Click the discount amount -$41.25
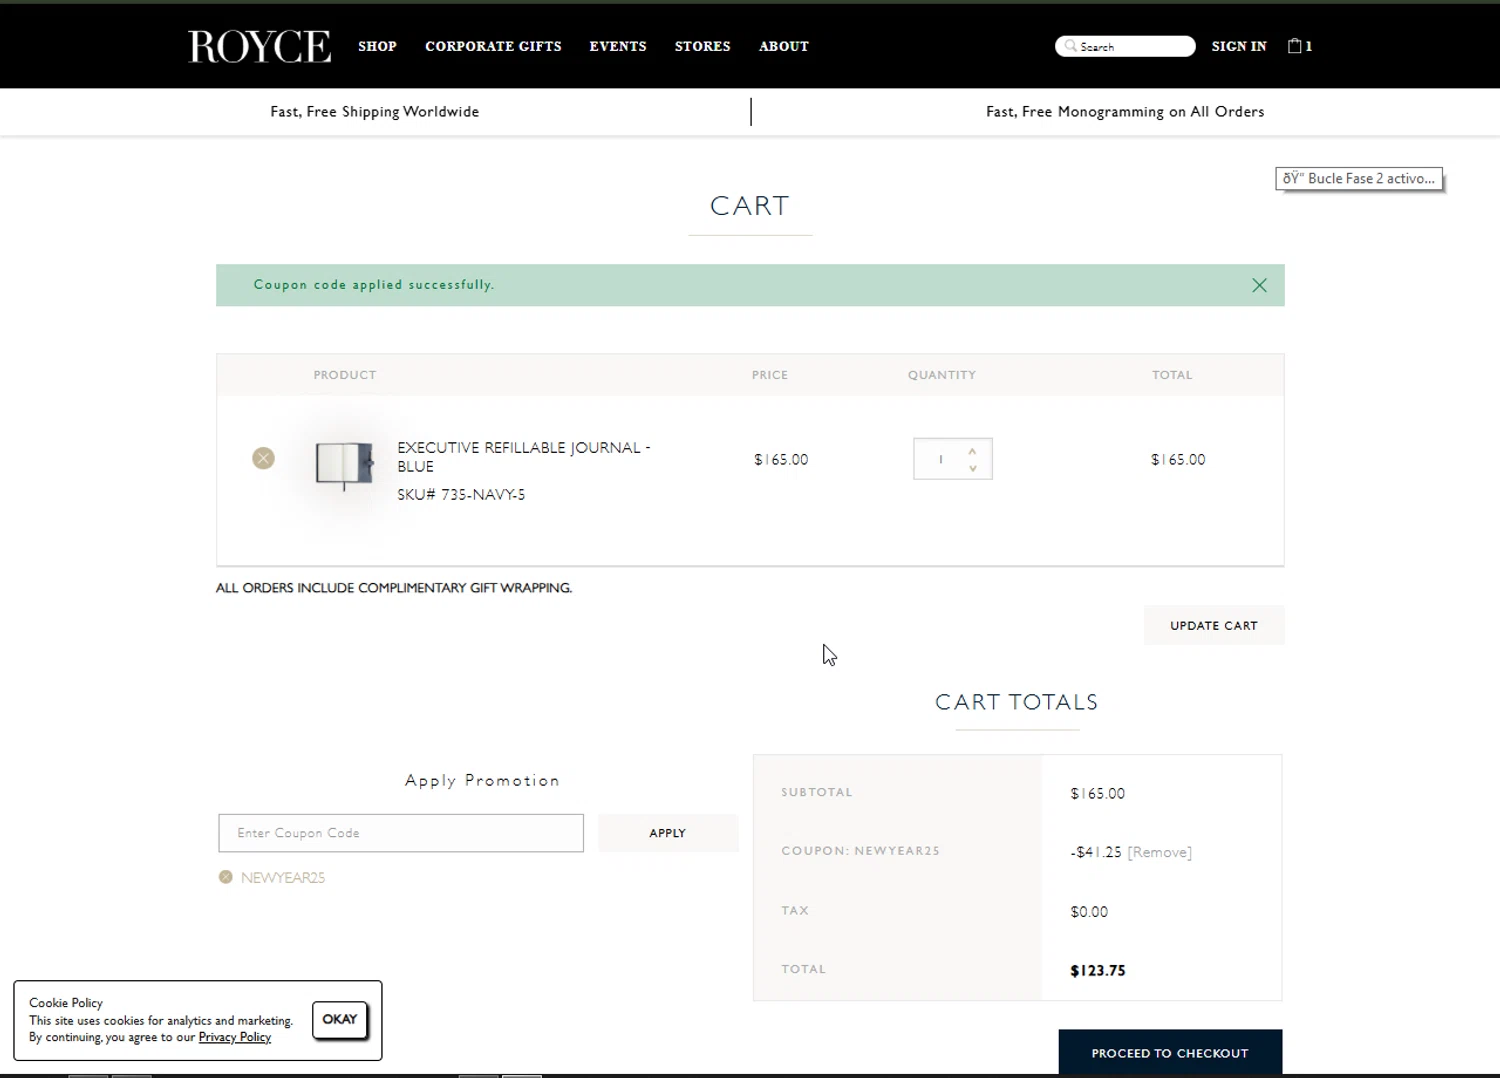The image size is (1500, 1078). click(1096, 852)
